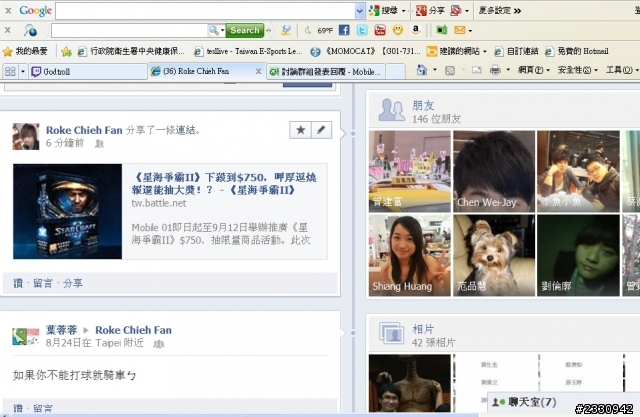Open Twitter from the toolbar icon
This screenshot has height=417, width=640.
362,30
